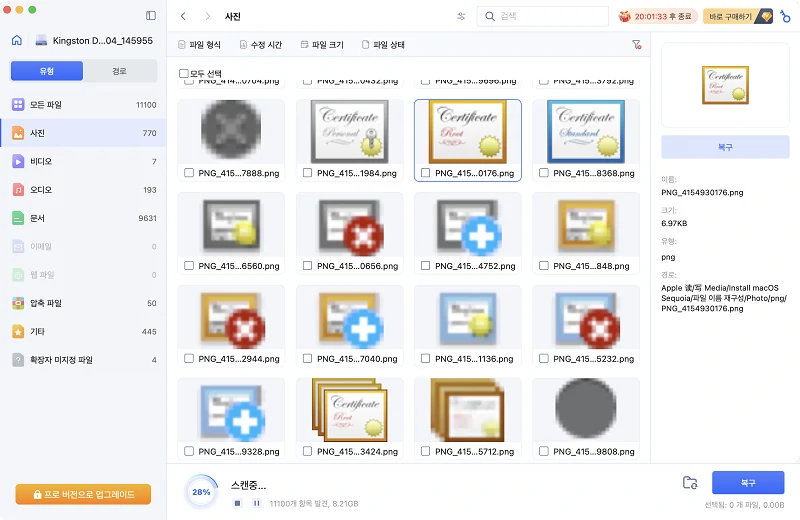The height and width of the screenshot is (520, 800).
Task: Click the file size value 6.97KB
Action: point(674,223)
